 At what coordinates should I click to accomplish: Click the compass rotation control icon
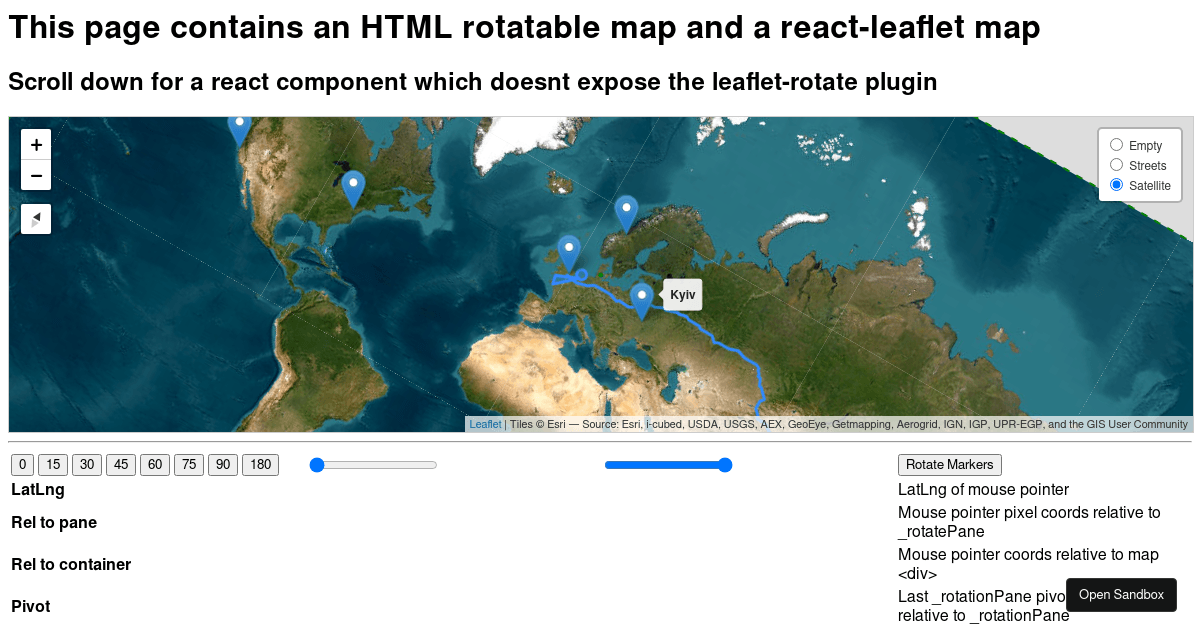click(35, 218)
